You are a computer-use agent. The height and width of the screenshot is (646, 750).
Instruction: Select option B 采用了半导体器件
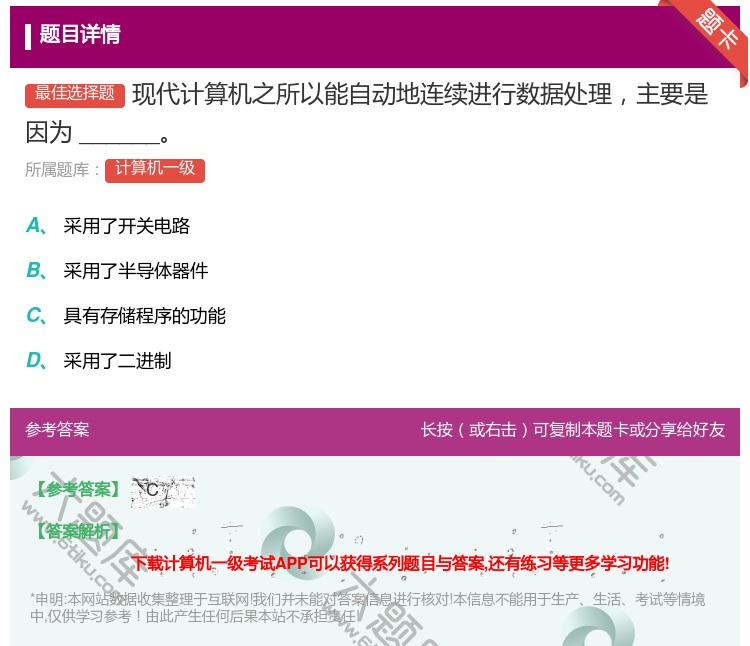tap(117, 271)
